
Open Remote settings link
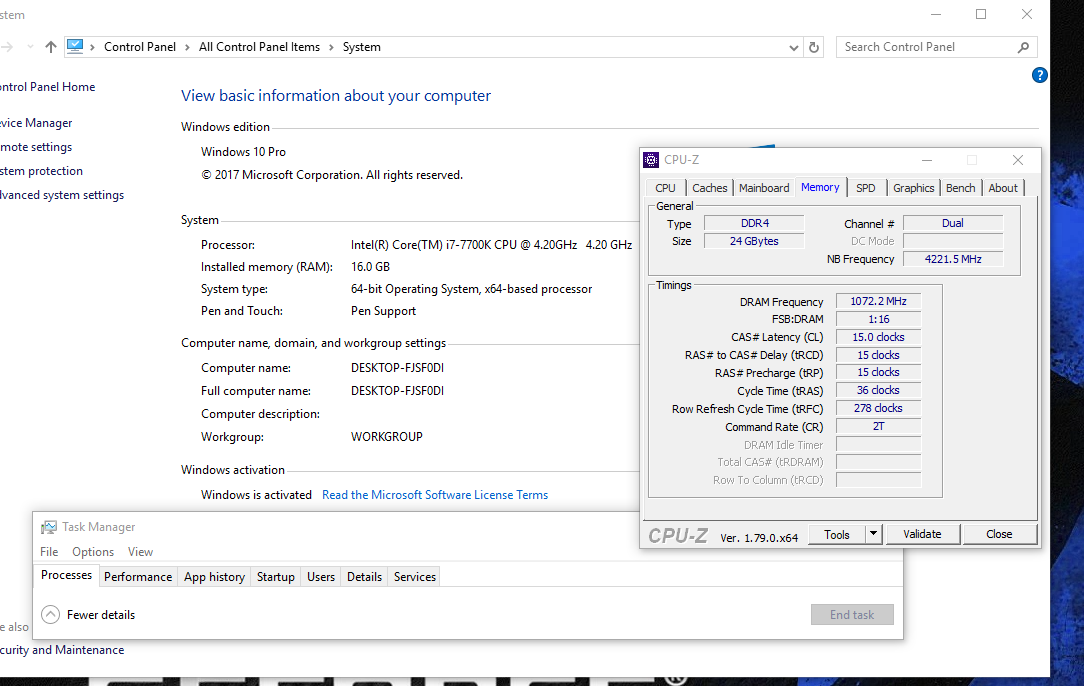point(36,147)
